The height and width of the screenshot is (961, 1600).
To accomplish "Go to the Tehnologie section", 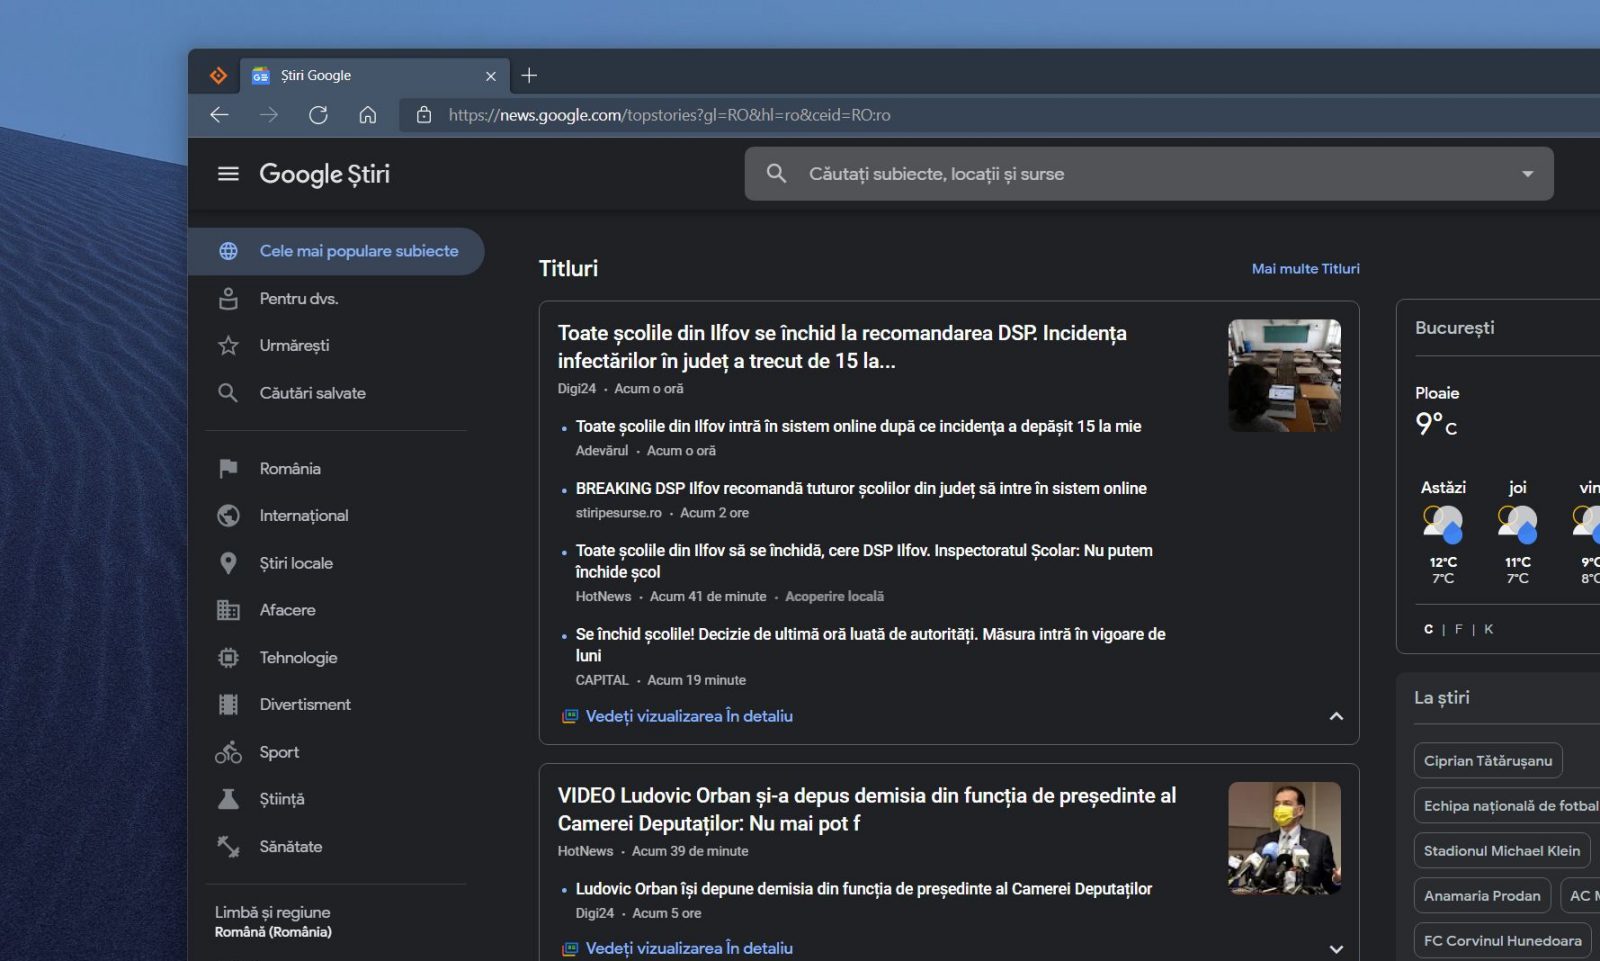I will coord(298,657).
